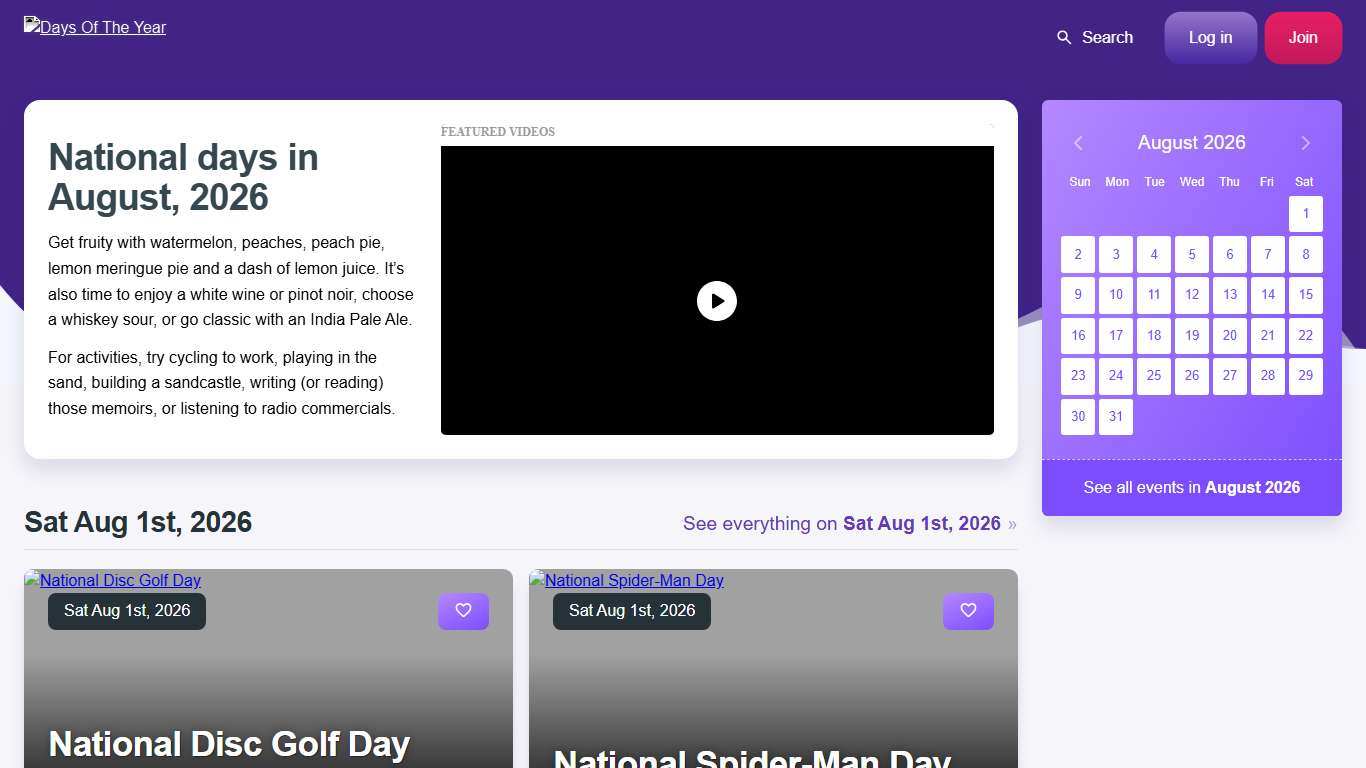Open the National Disc Golf Day heading link
Image resolution: width=1366 pixels, height=768 pixels.
tap(229, 744)
